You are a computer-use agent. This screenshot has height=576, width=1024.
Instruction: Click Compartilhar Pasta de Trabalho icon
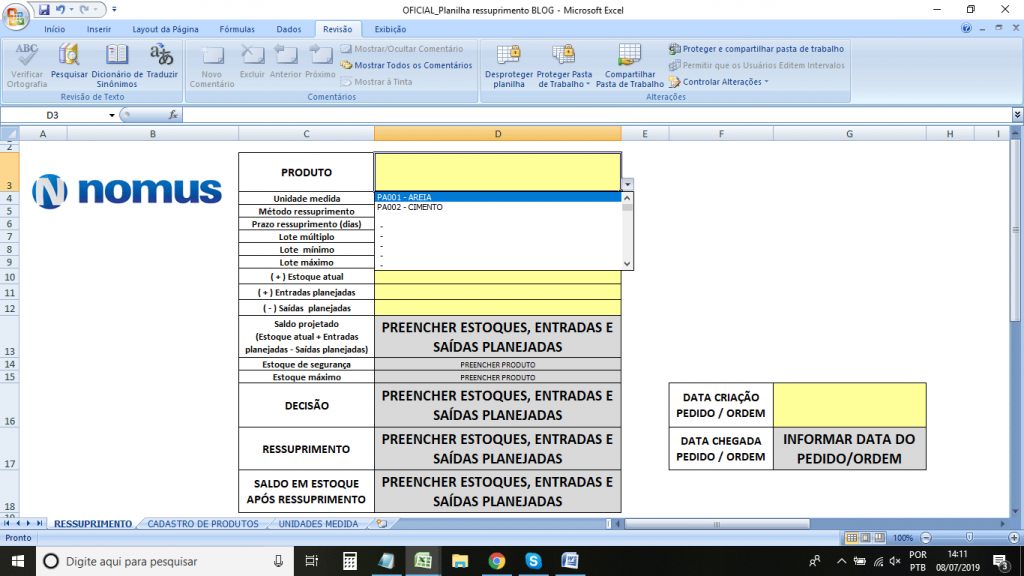pos(630,56)
